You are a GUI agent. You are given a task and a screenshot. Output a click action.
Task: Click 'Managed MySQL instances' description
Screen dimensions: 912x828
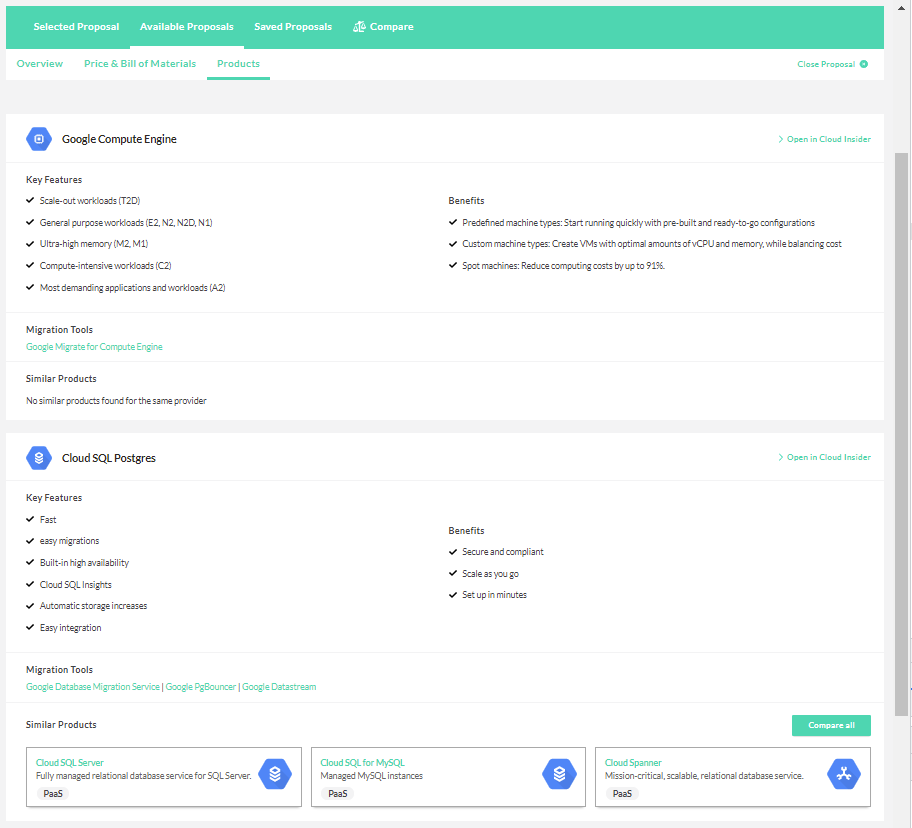click(371, 776)
